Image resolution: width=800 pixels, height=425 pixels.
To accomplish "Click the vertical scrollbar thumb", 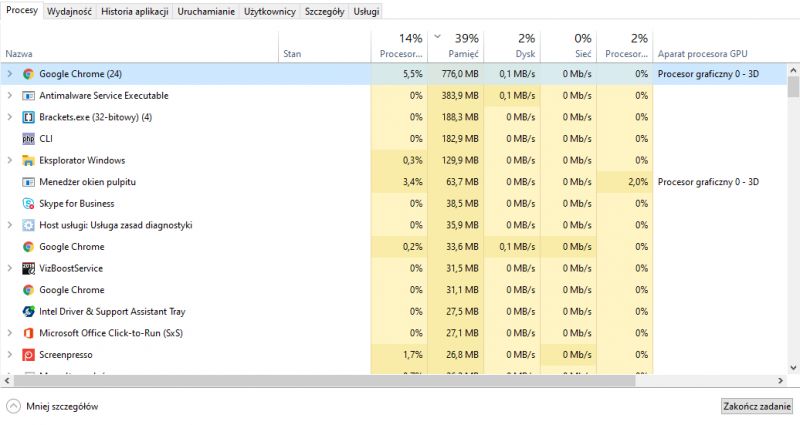I will [x=793, y=87].
